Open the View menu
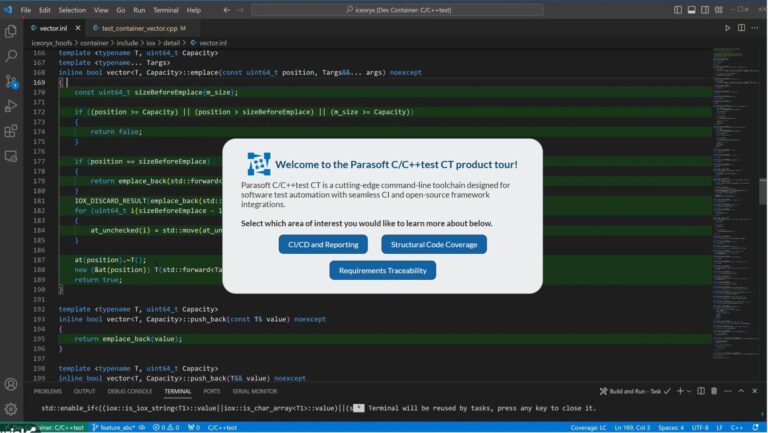Screen dimensions: 768x433 pyautogui.click(x=101, y=10)
